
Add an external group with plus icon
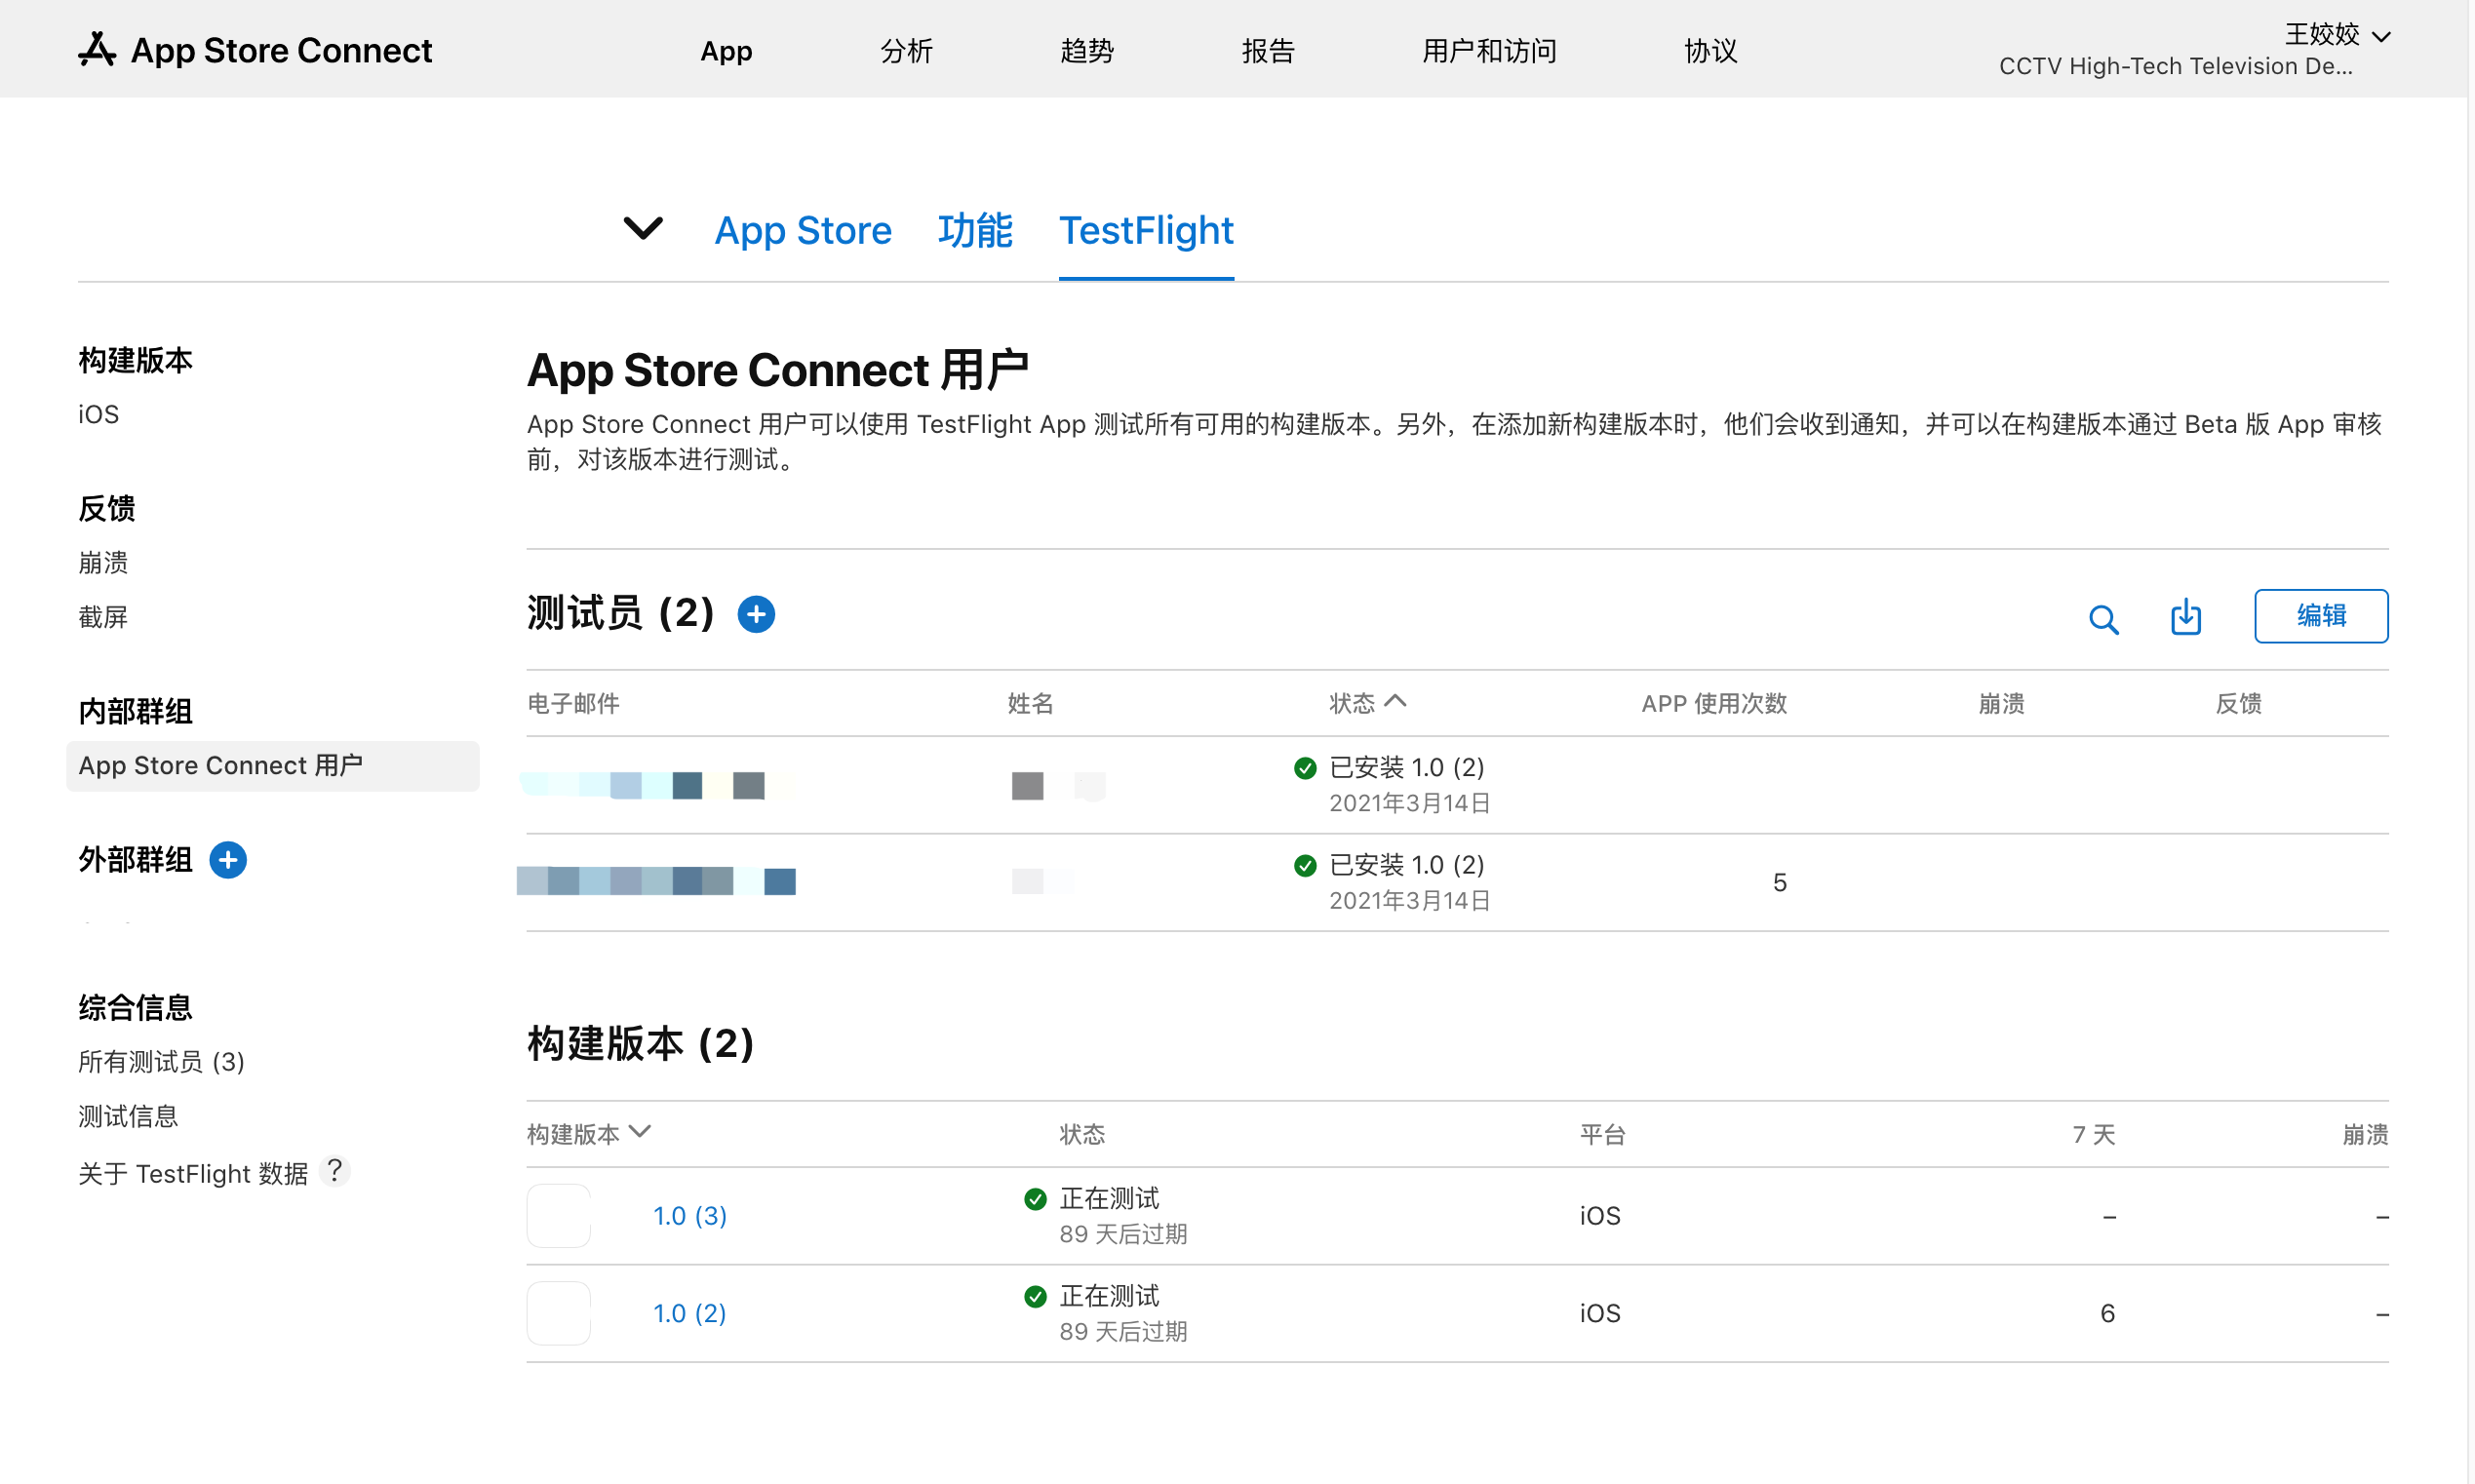tap(228, 860)
